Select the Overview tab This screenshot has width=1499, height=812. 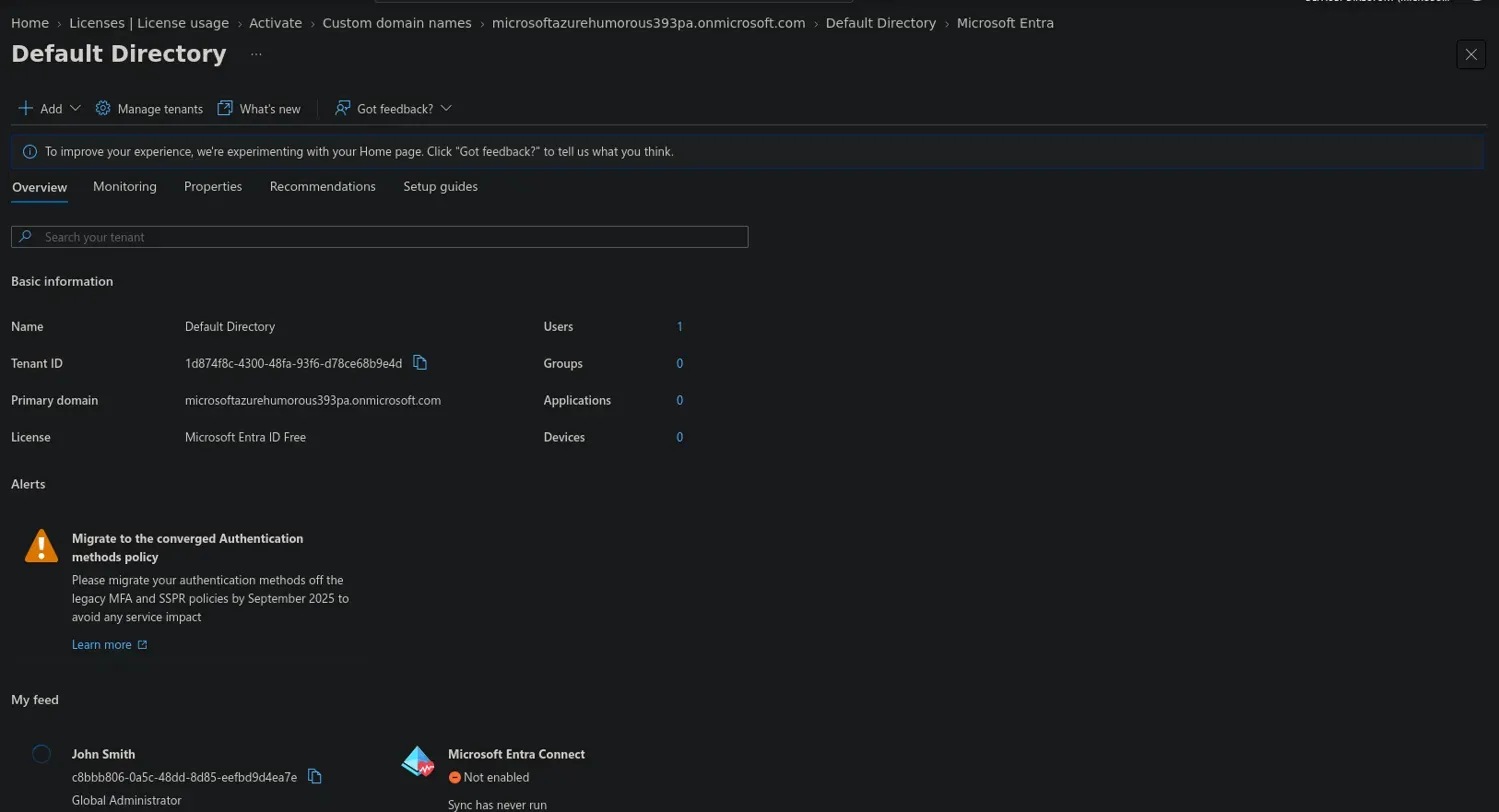click(39, 187)
